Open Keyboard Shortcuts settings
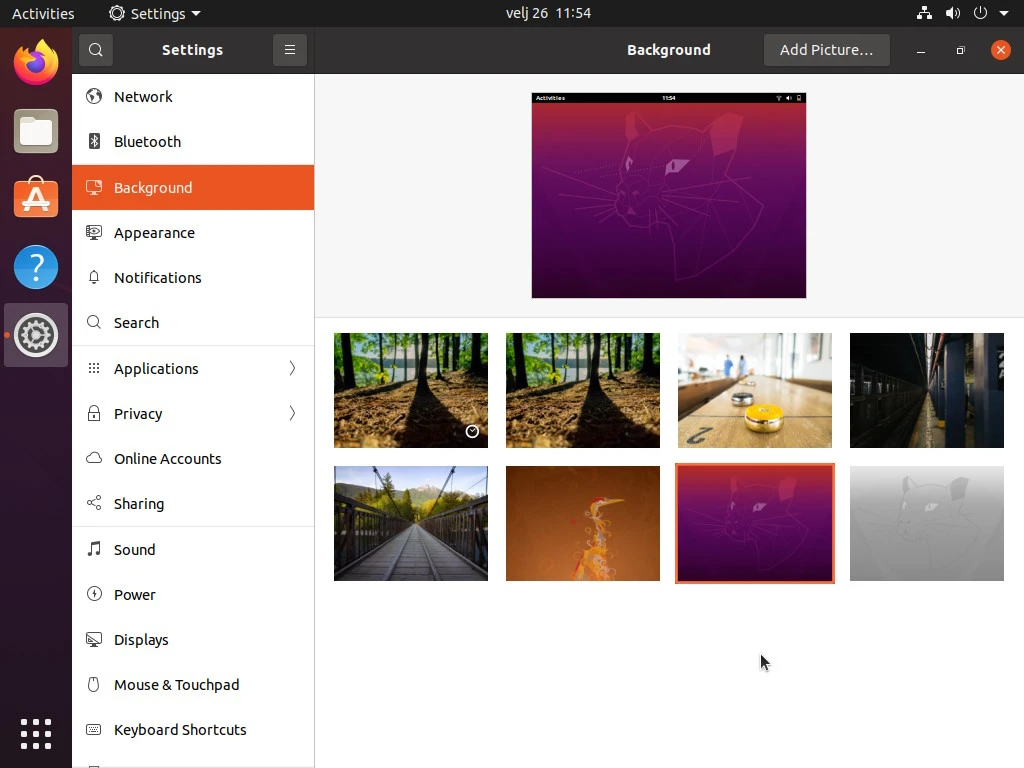This screenshot has width=1024, height=768. [180, 730]
